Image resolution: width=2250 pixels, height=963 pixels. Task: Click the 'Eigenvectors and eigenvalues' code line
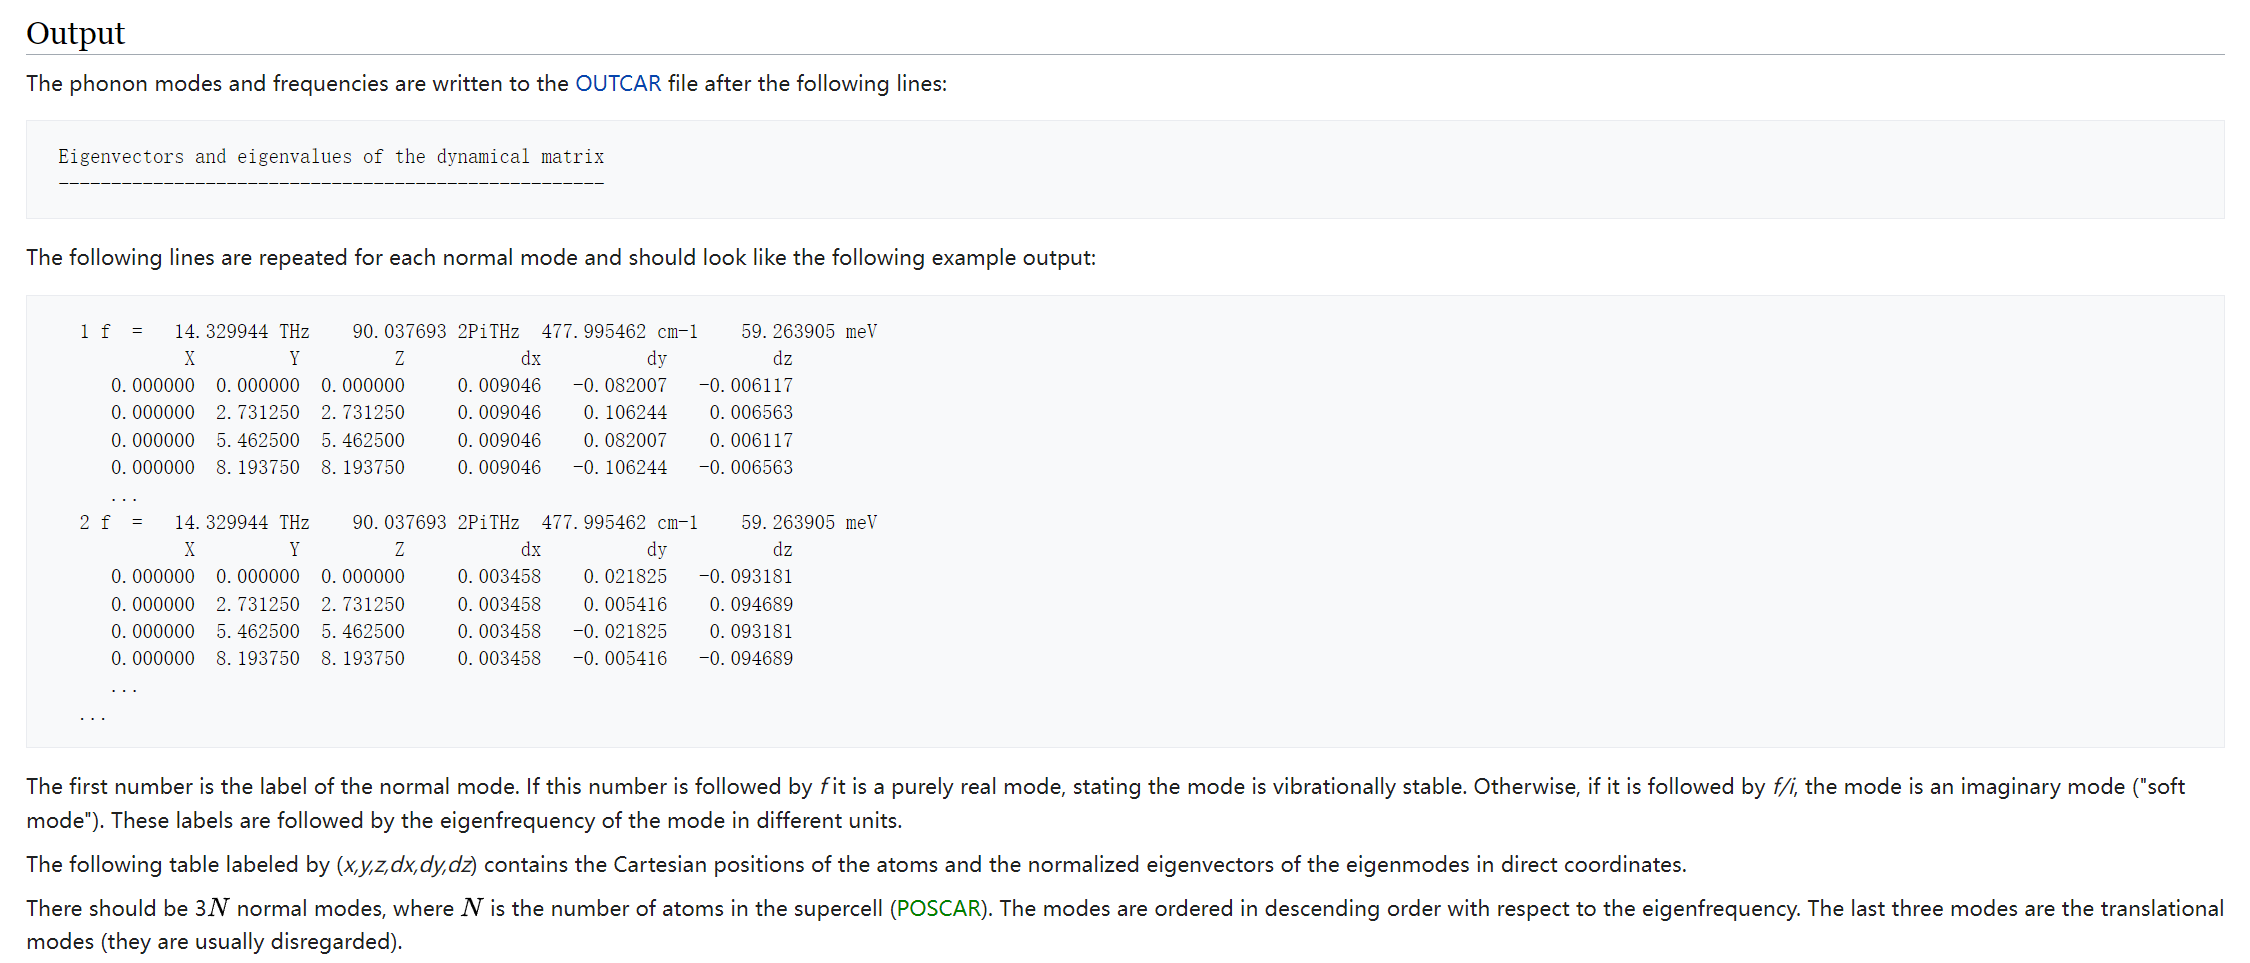pyautogui.click(x=331, y=157)
